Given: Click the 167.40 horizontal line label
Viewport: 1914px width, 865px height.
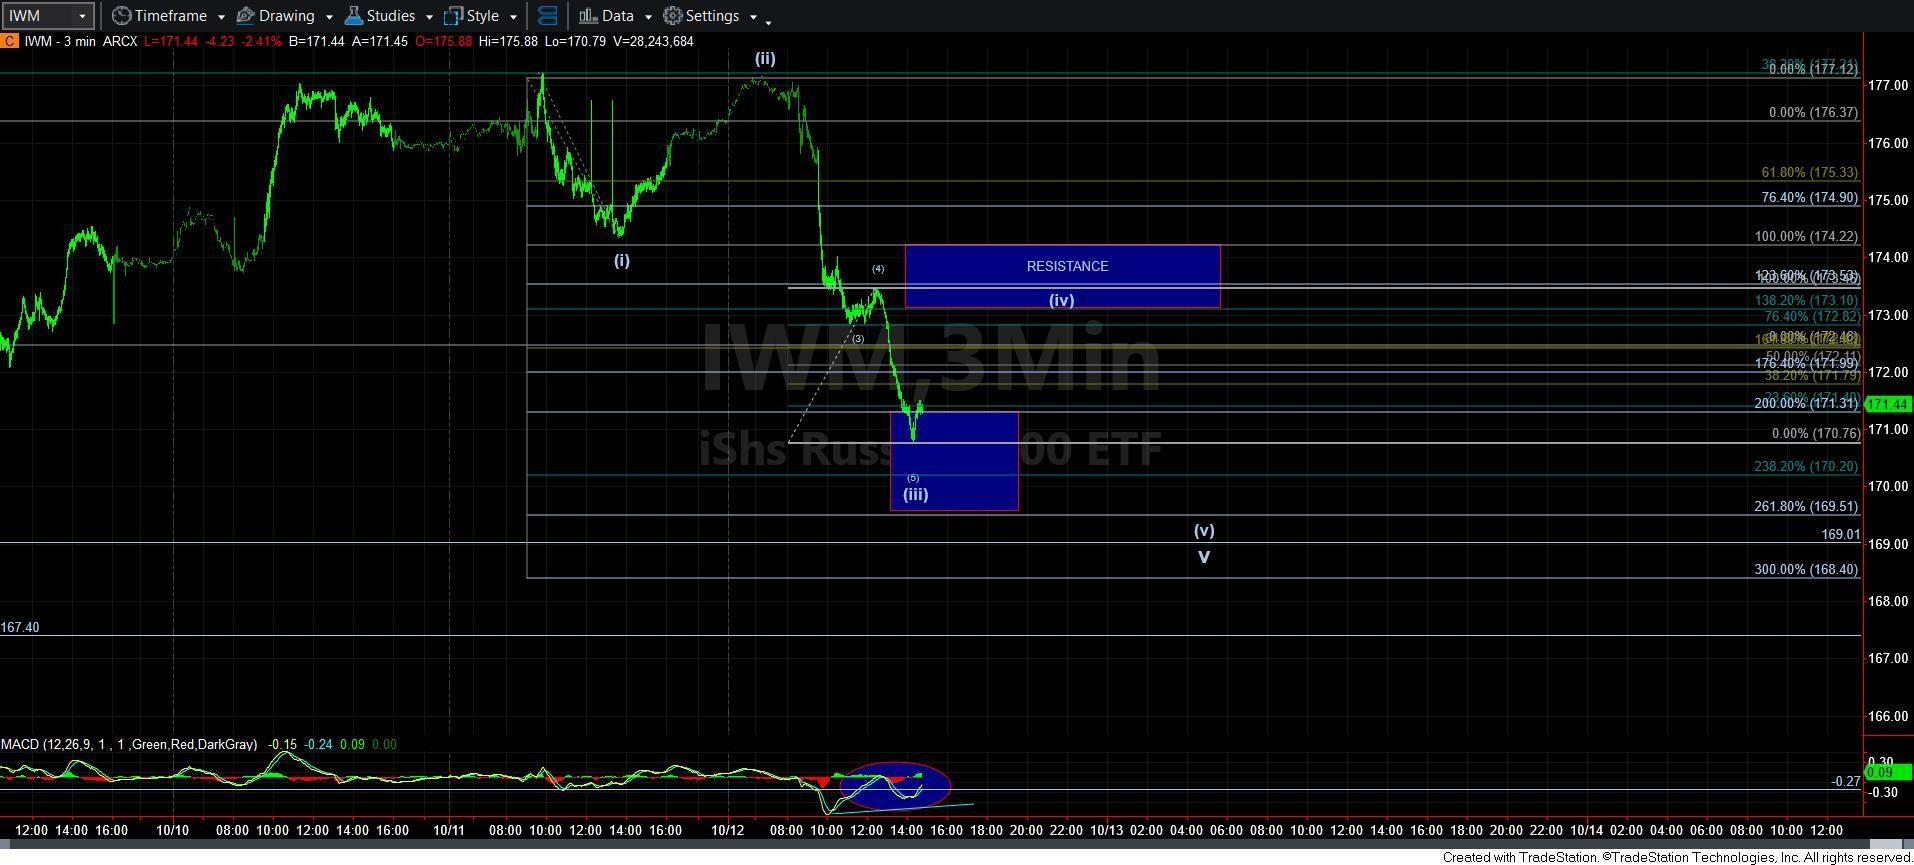Looking at the screenshot, I should pyautogui.click(x=20, y=627).
